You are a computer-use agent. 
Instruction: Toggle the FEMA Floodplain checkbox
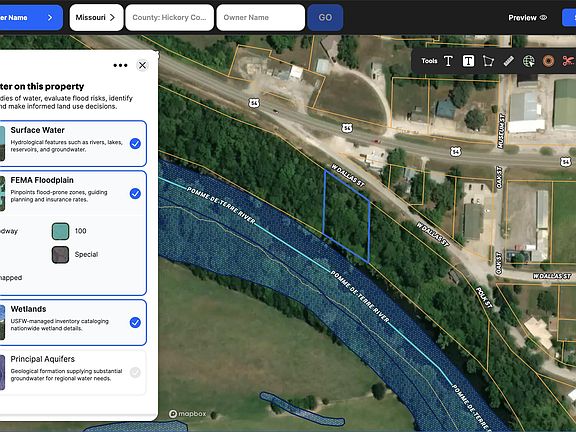click(x=135, y=193)
